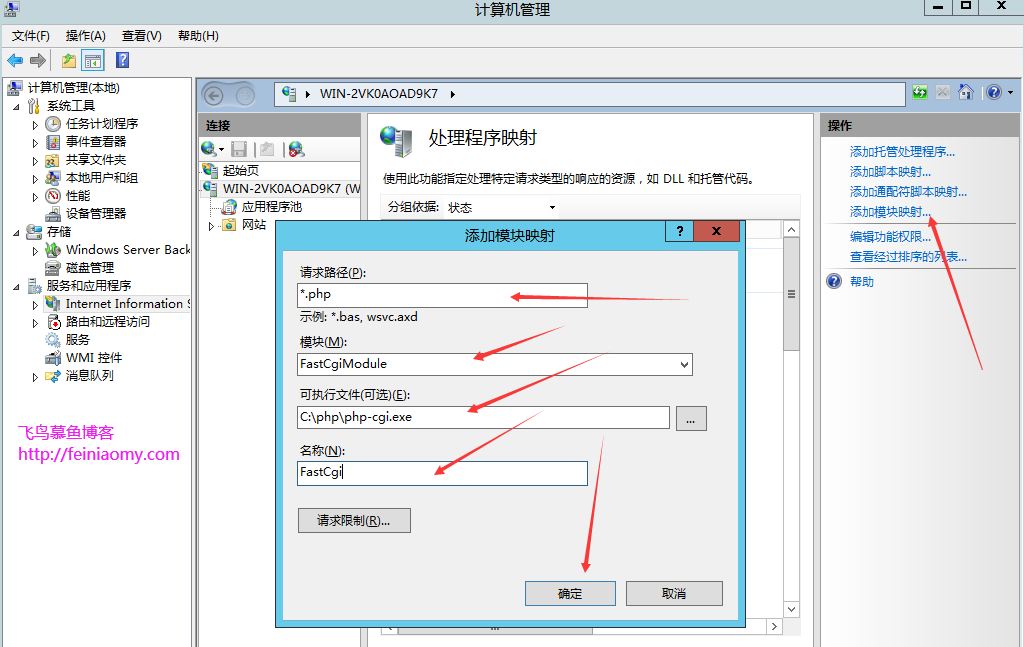Toggle the console tree visibility toolbar icon

[x=93, y=61]
